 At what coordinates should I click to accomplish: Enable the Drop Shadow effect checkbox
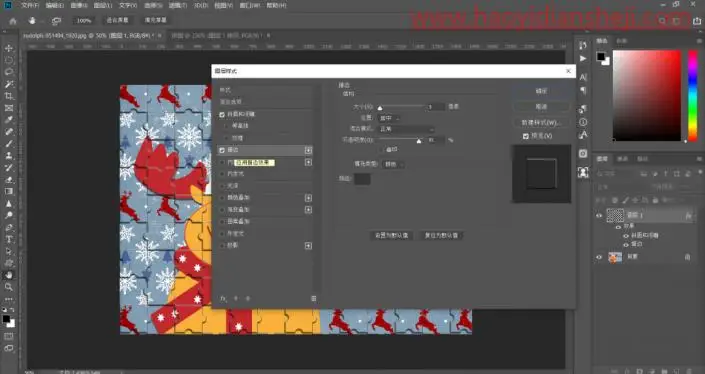[x=222, y=245]
